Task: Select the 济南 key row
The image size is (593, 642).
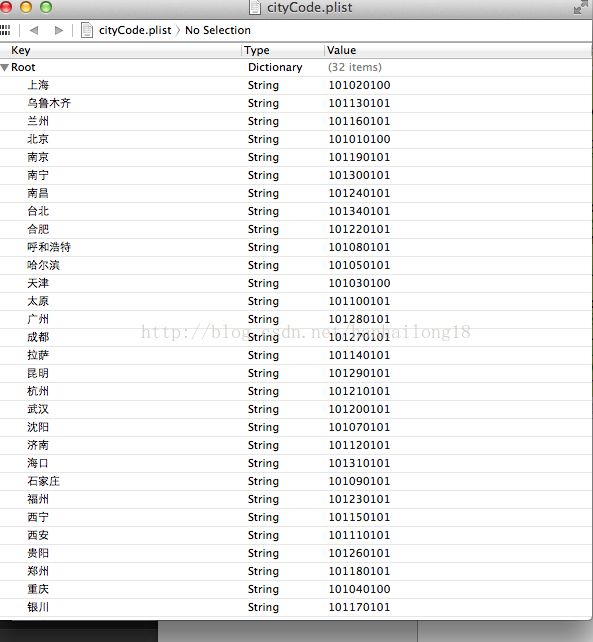Action: [38, 445]
